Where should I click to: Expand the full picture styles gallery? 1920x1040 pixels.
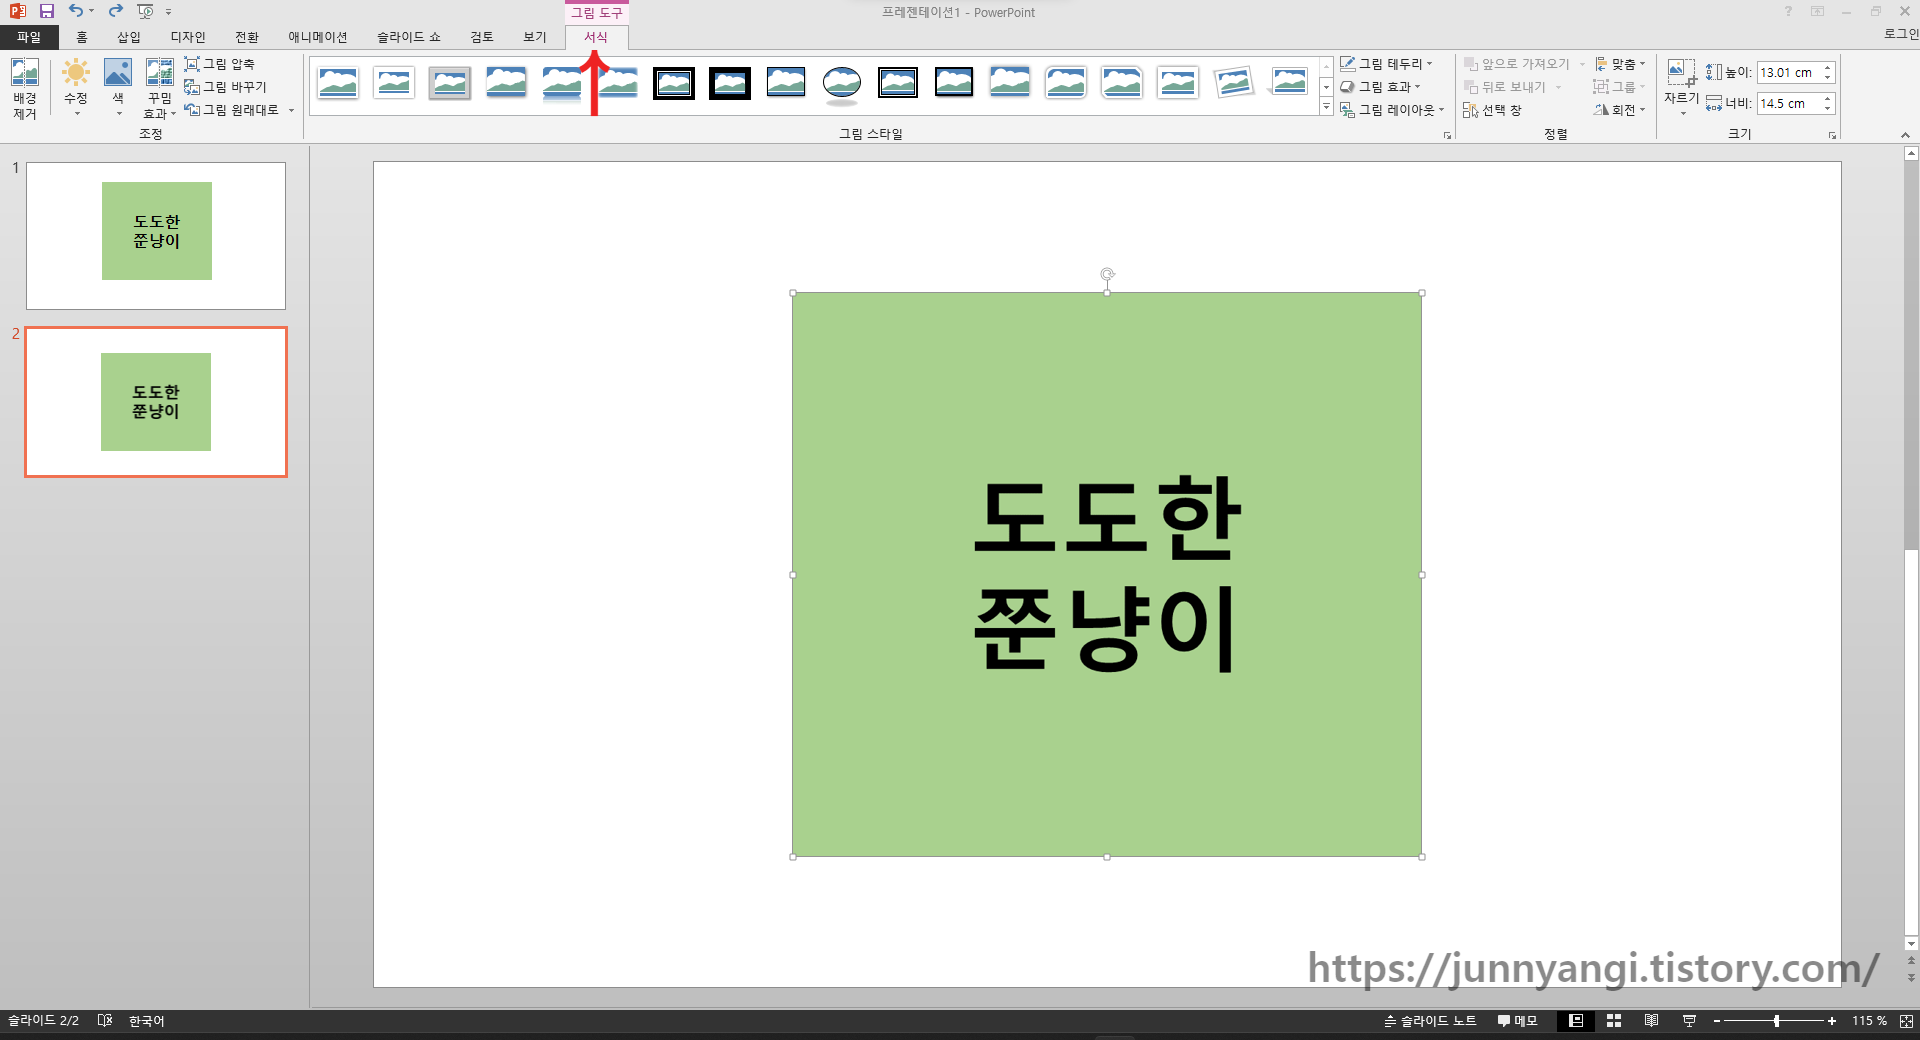pos(1326,107)
